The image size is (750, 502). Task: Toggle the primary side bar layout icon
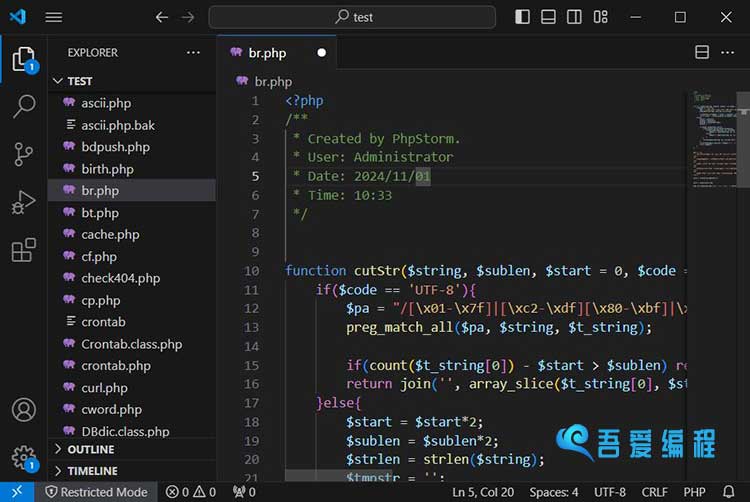522,17
